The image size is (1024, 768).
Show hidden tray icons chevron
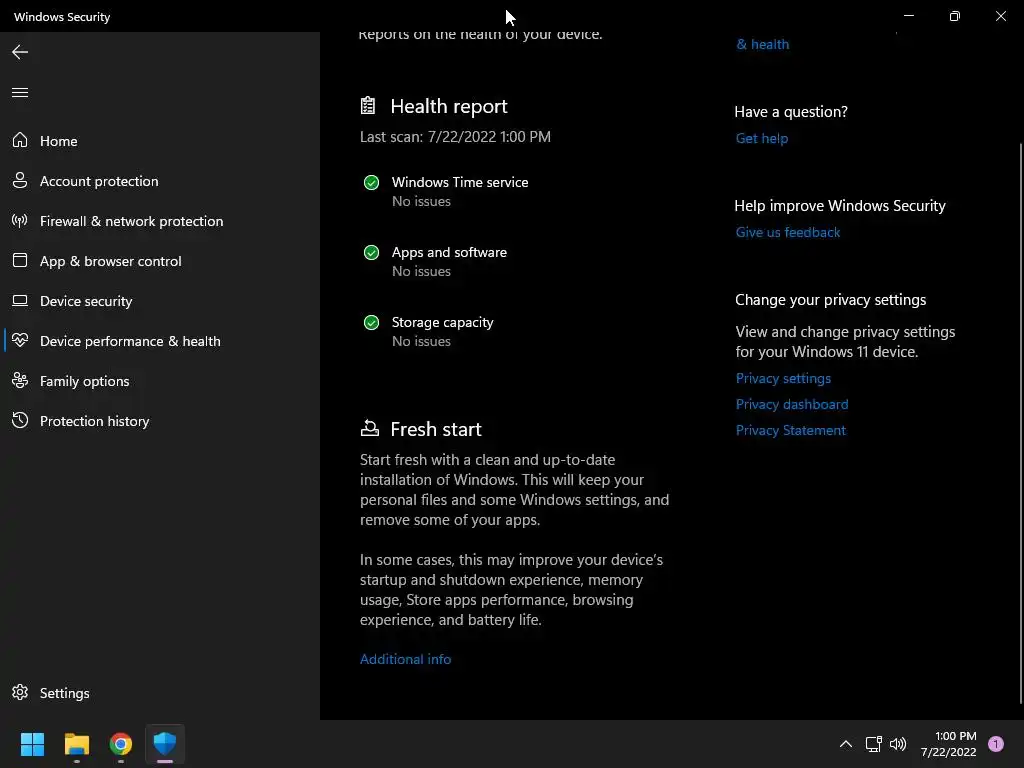pos(845,743)
